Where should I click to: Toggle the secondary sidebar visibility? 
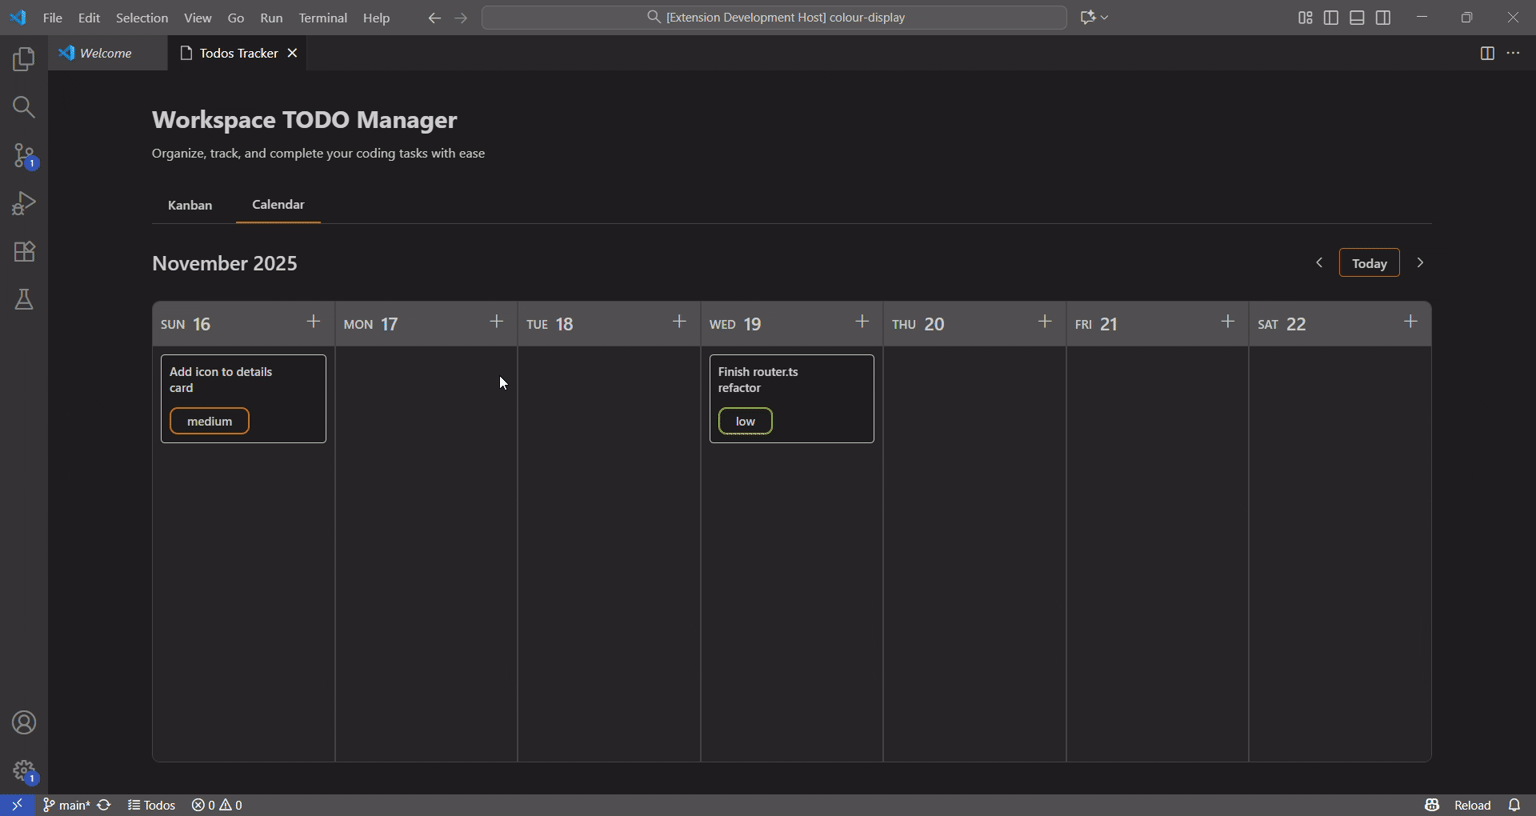click(x=1382, y=17)
